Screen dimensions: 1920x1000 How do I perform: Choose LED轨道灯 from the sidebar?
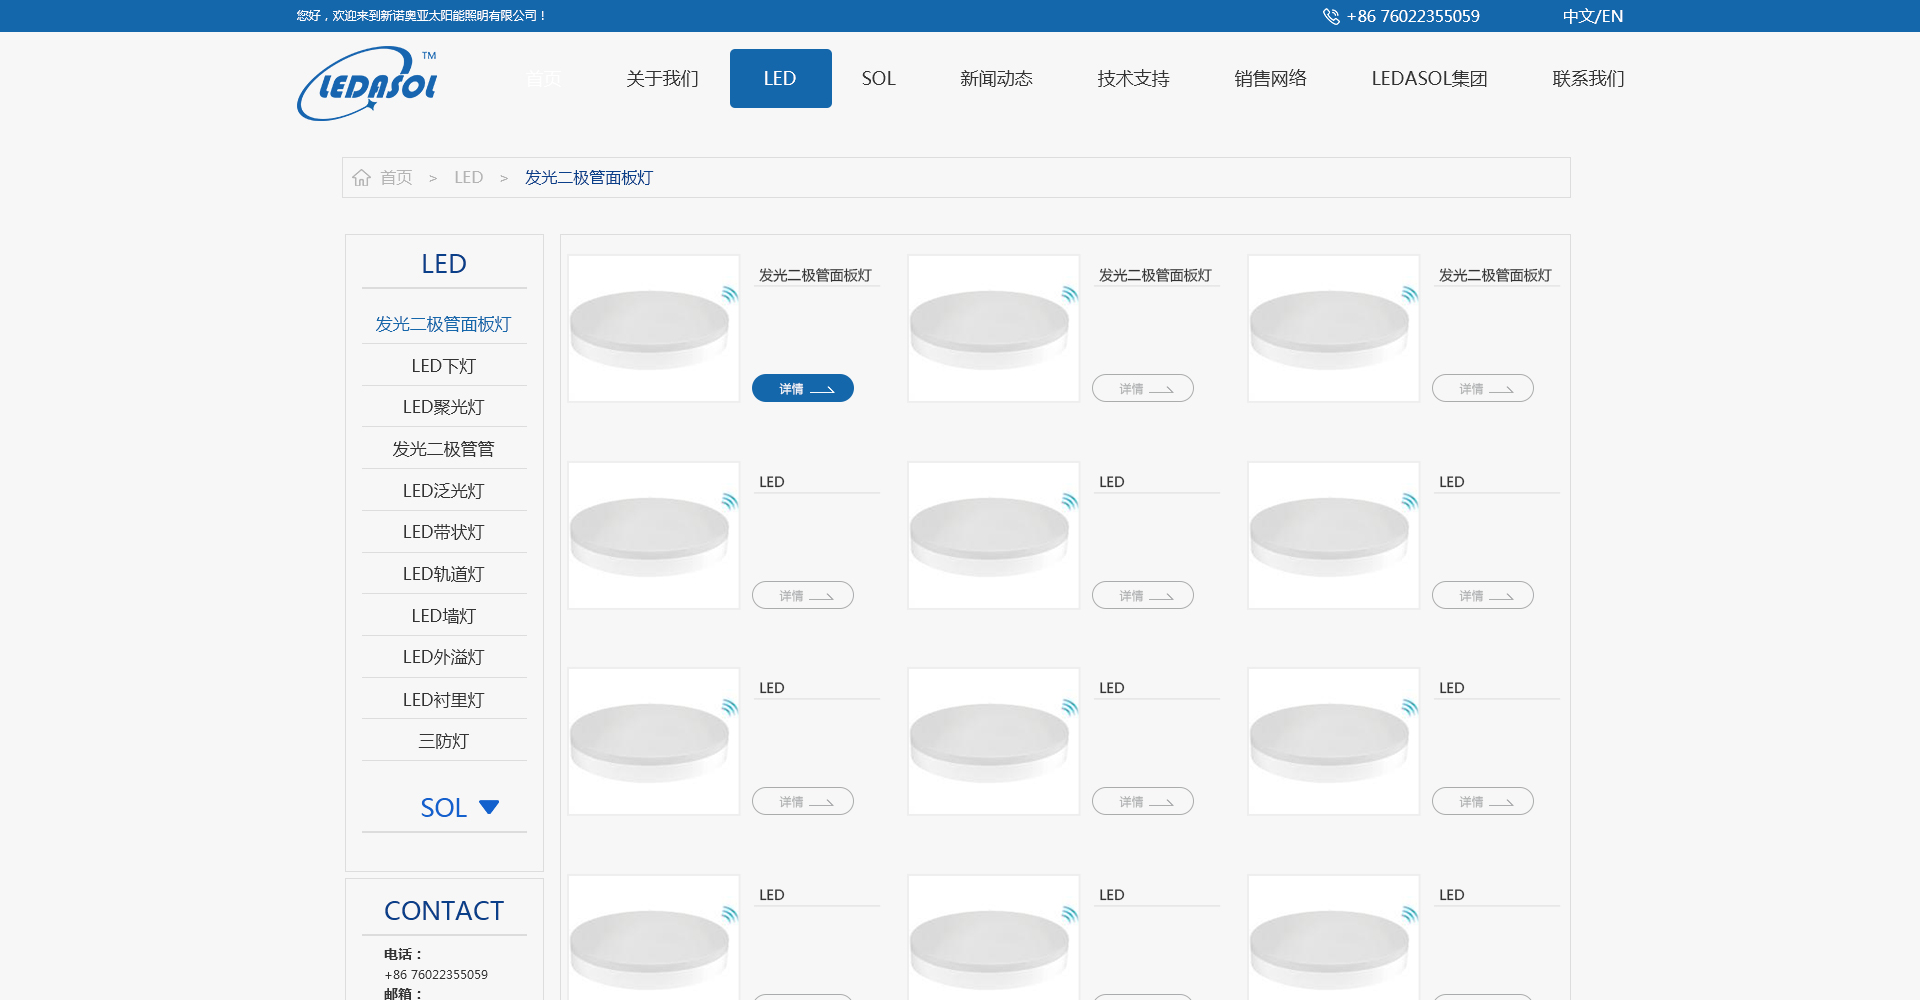tap(443, 574)
